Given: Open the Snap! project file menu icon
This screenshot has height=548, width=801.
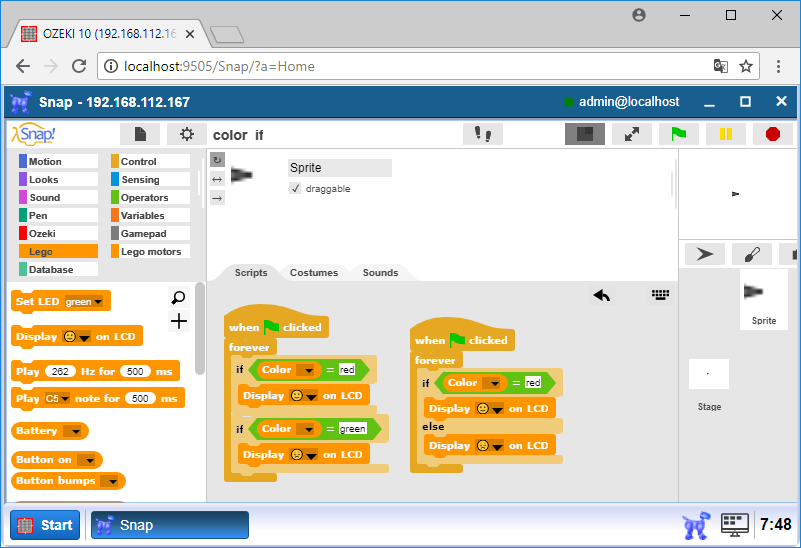Looking at the screenshot, I should pos(140,134).
